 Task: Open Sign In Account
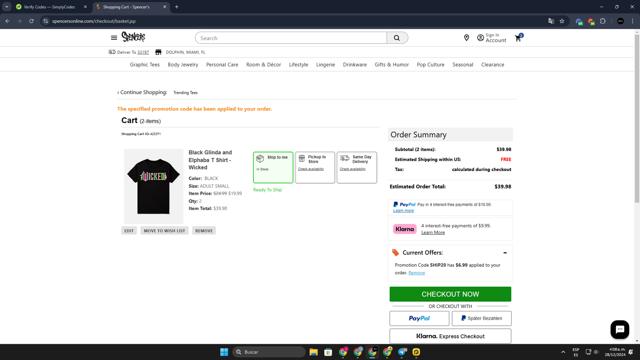(492, 38)
